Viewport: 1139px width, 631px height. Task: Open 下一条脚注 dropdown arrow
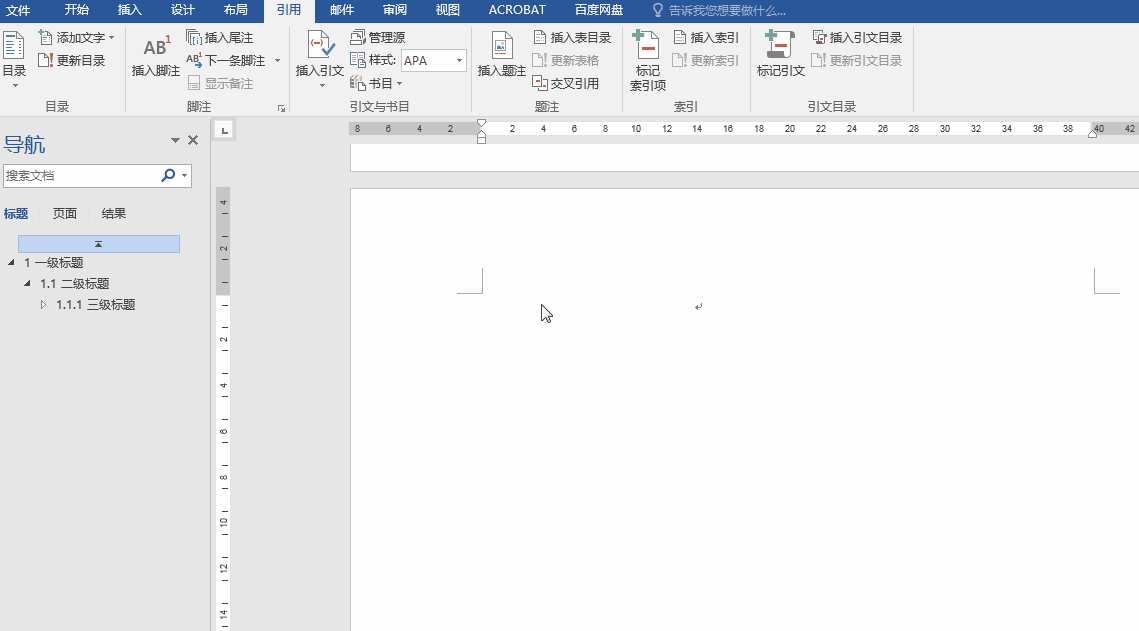click(x=277, y=61)
